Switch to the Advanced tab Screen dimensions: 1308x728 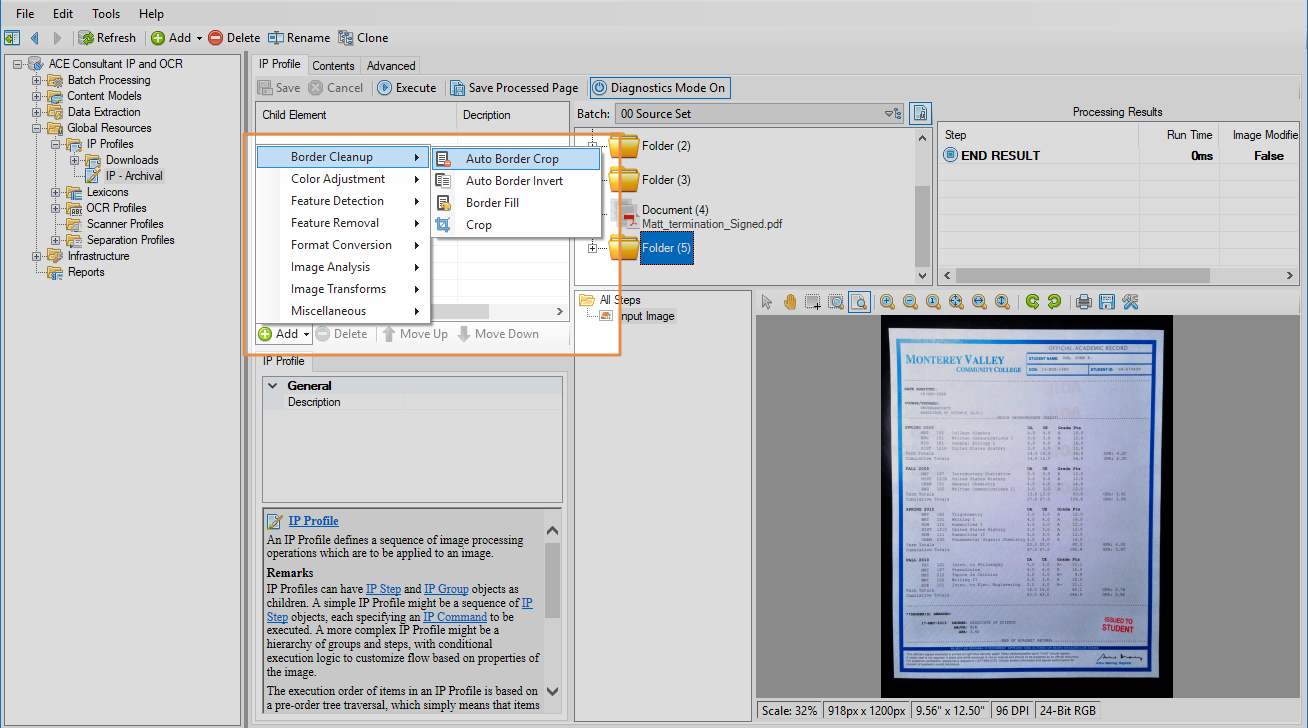[x=390, y=66]
